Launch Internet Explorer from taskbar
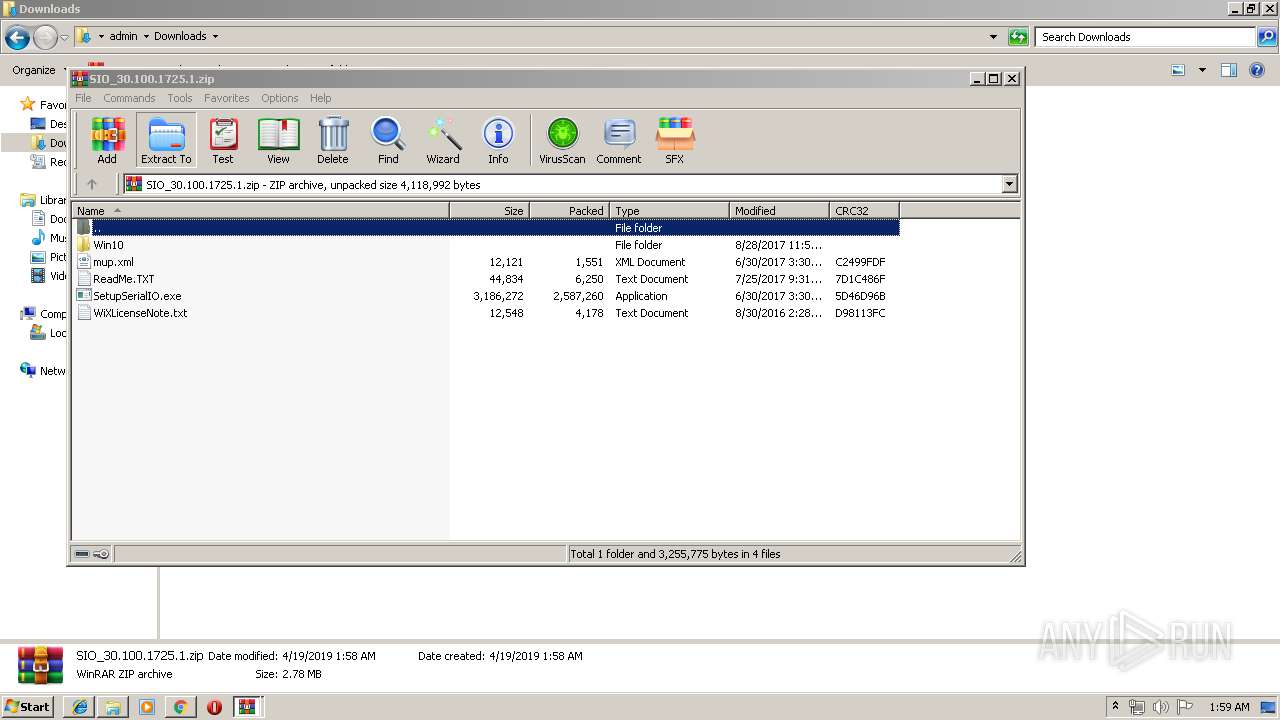The image size is (1280, 720). coord(80,707)
